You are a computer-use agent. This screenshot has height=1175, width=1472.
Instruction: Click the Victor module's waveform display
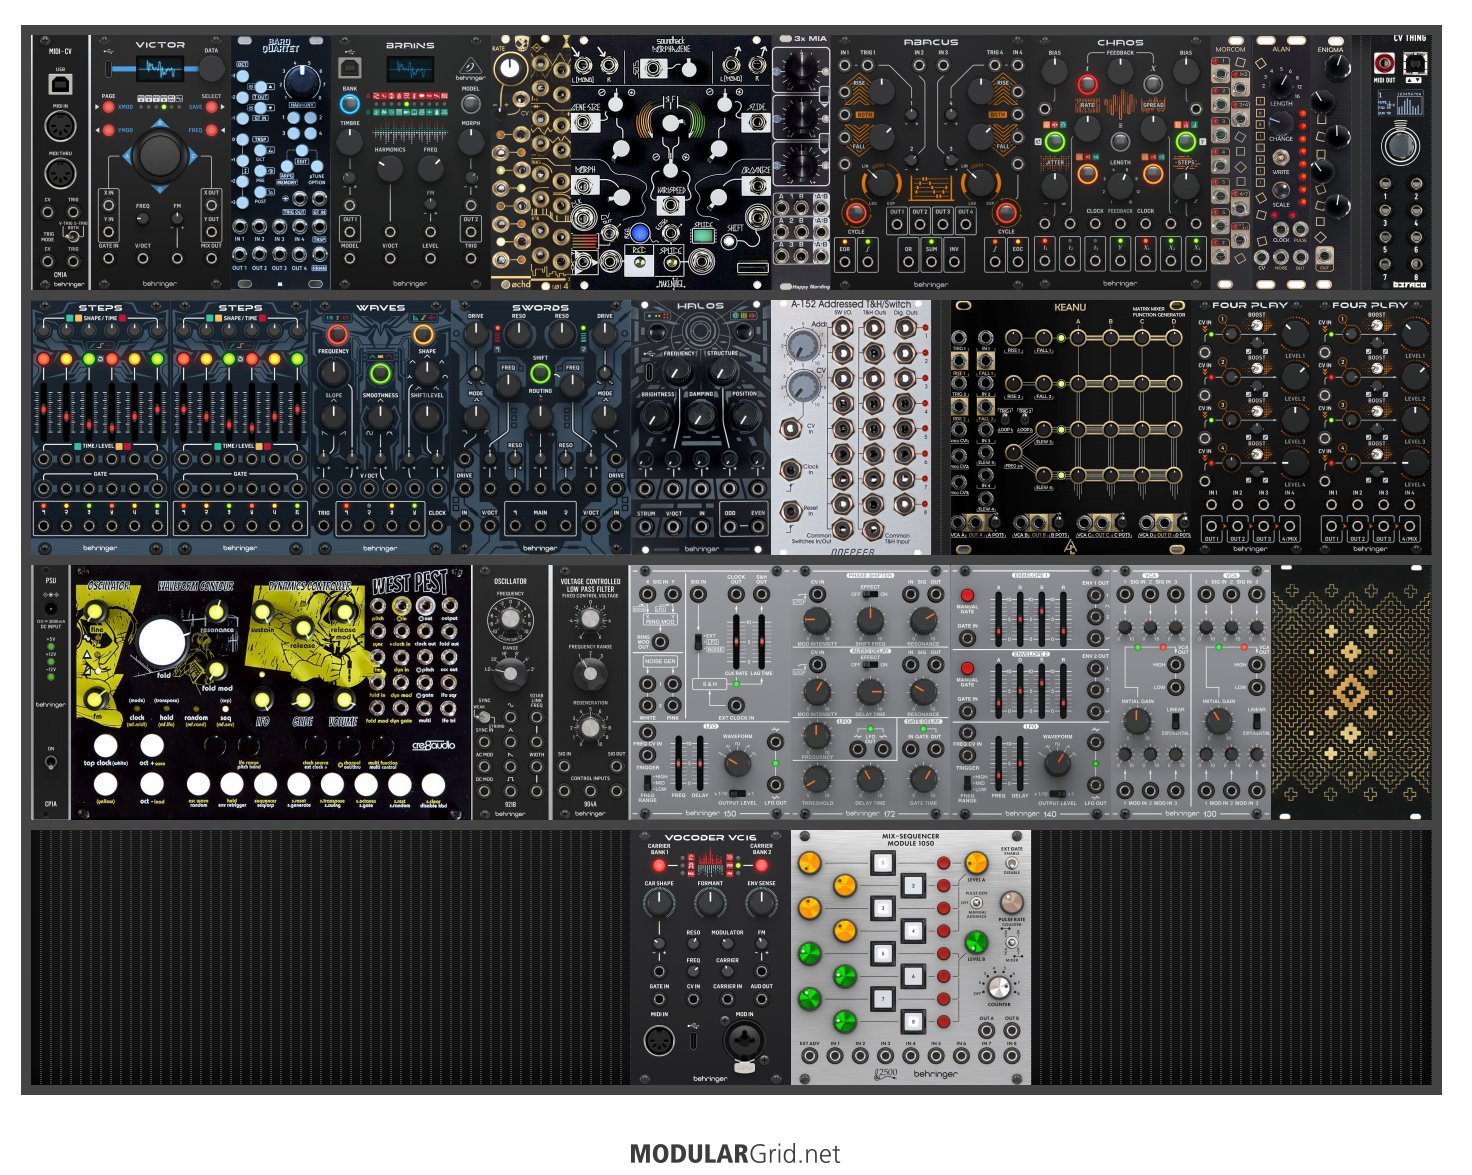click(158, 68)
